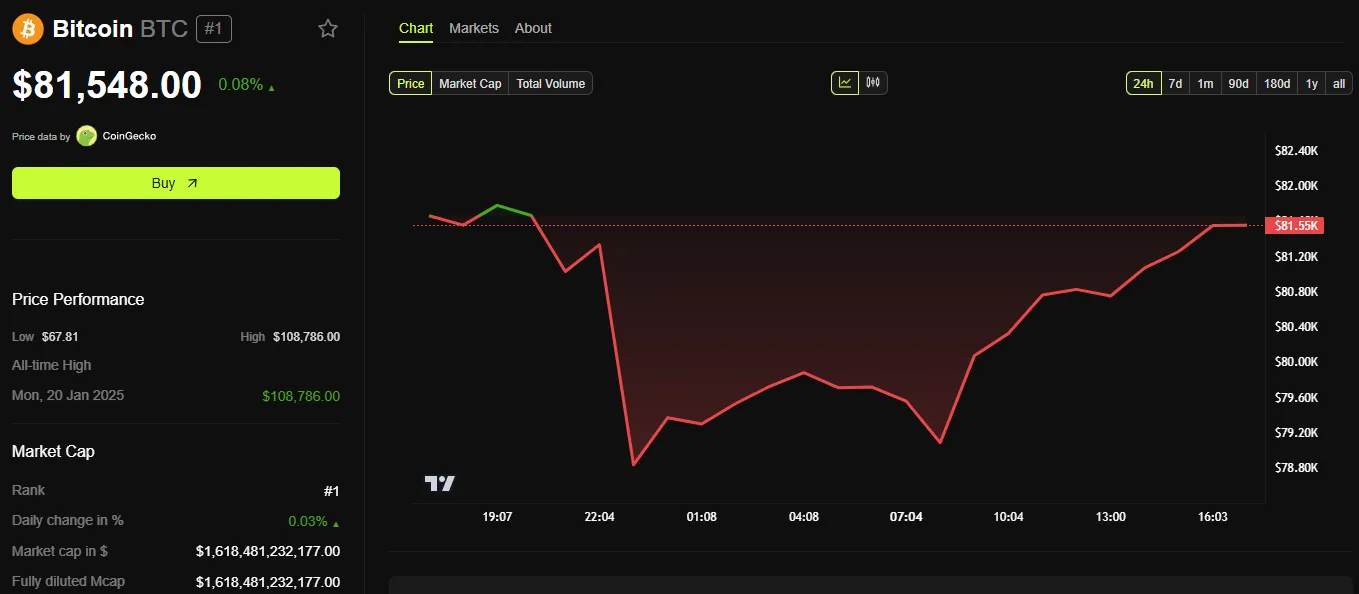
Task: Select the Total Volume data toggle
Action: (x=551, y=83)
